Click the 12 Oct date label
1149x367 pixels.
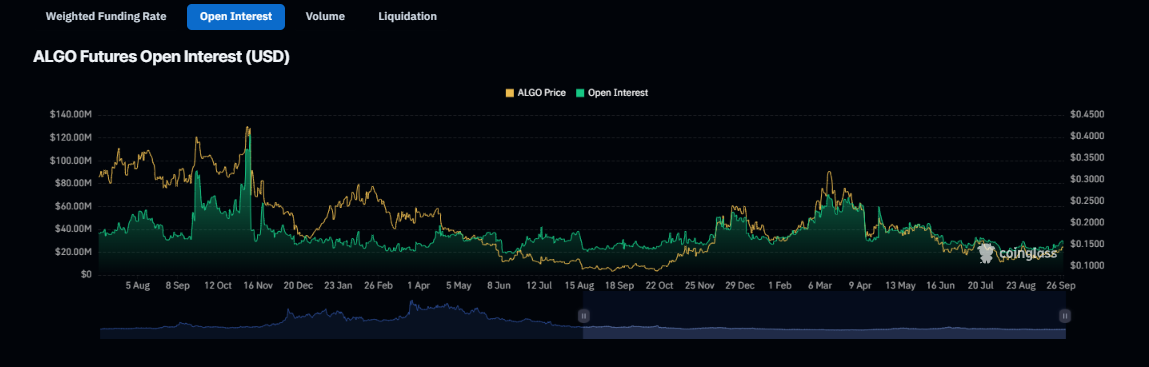point(218,286)
